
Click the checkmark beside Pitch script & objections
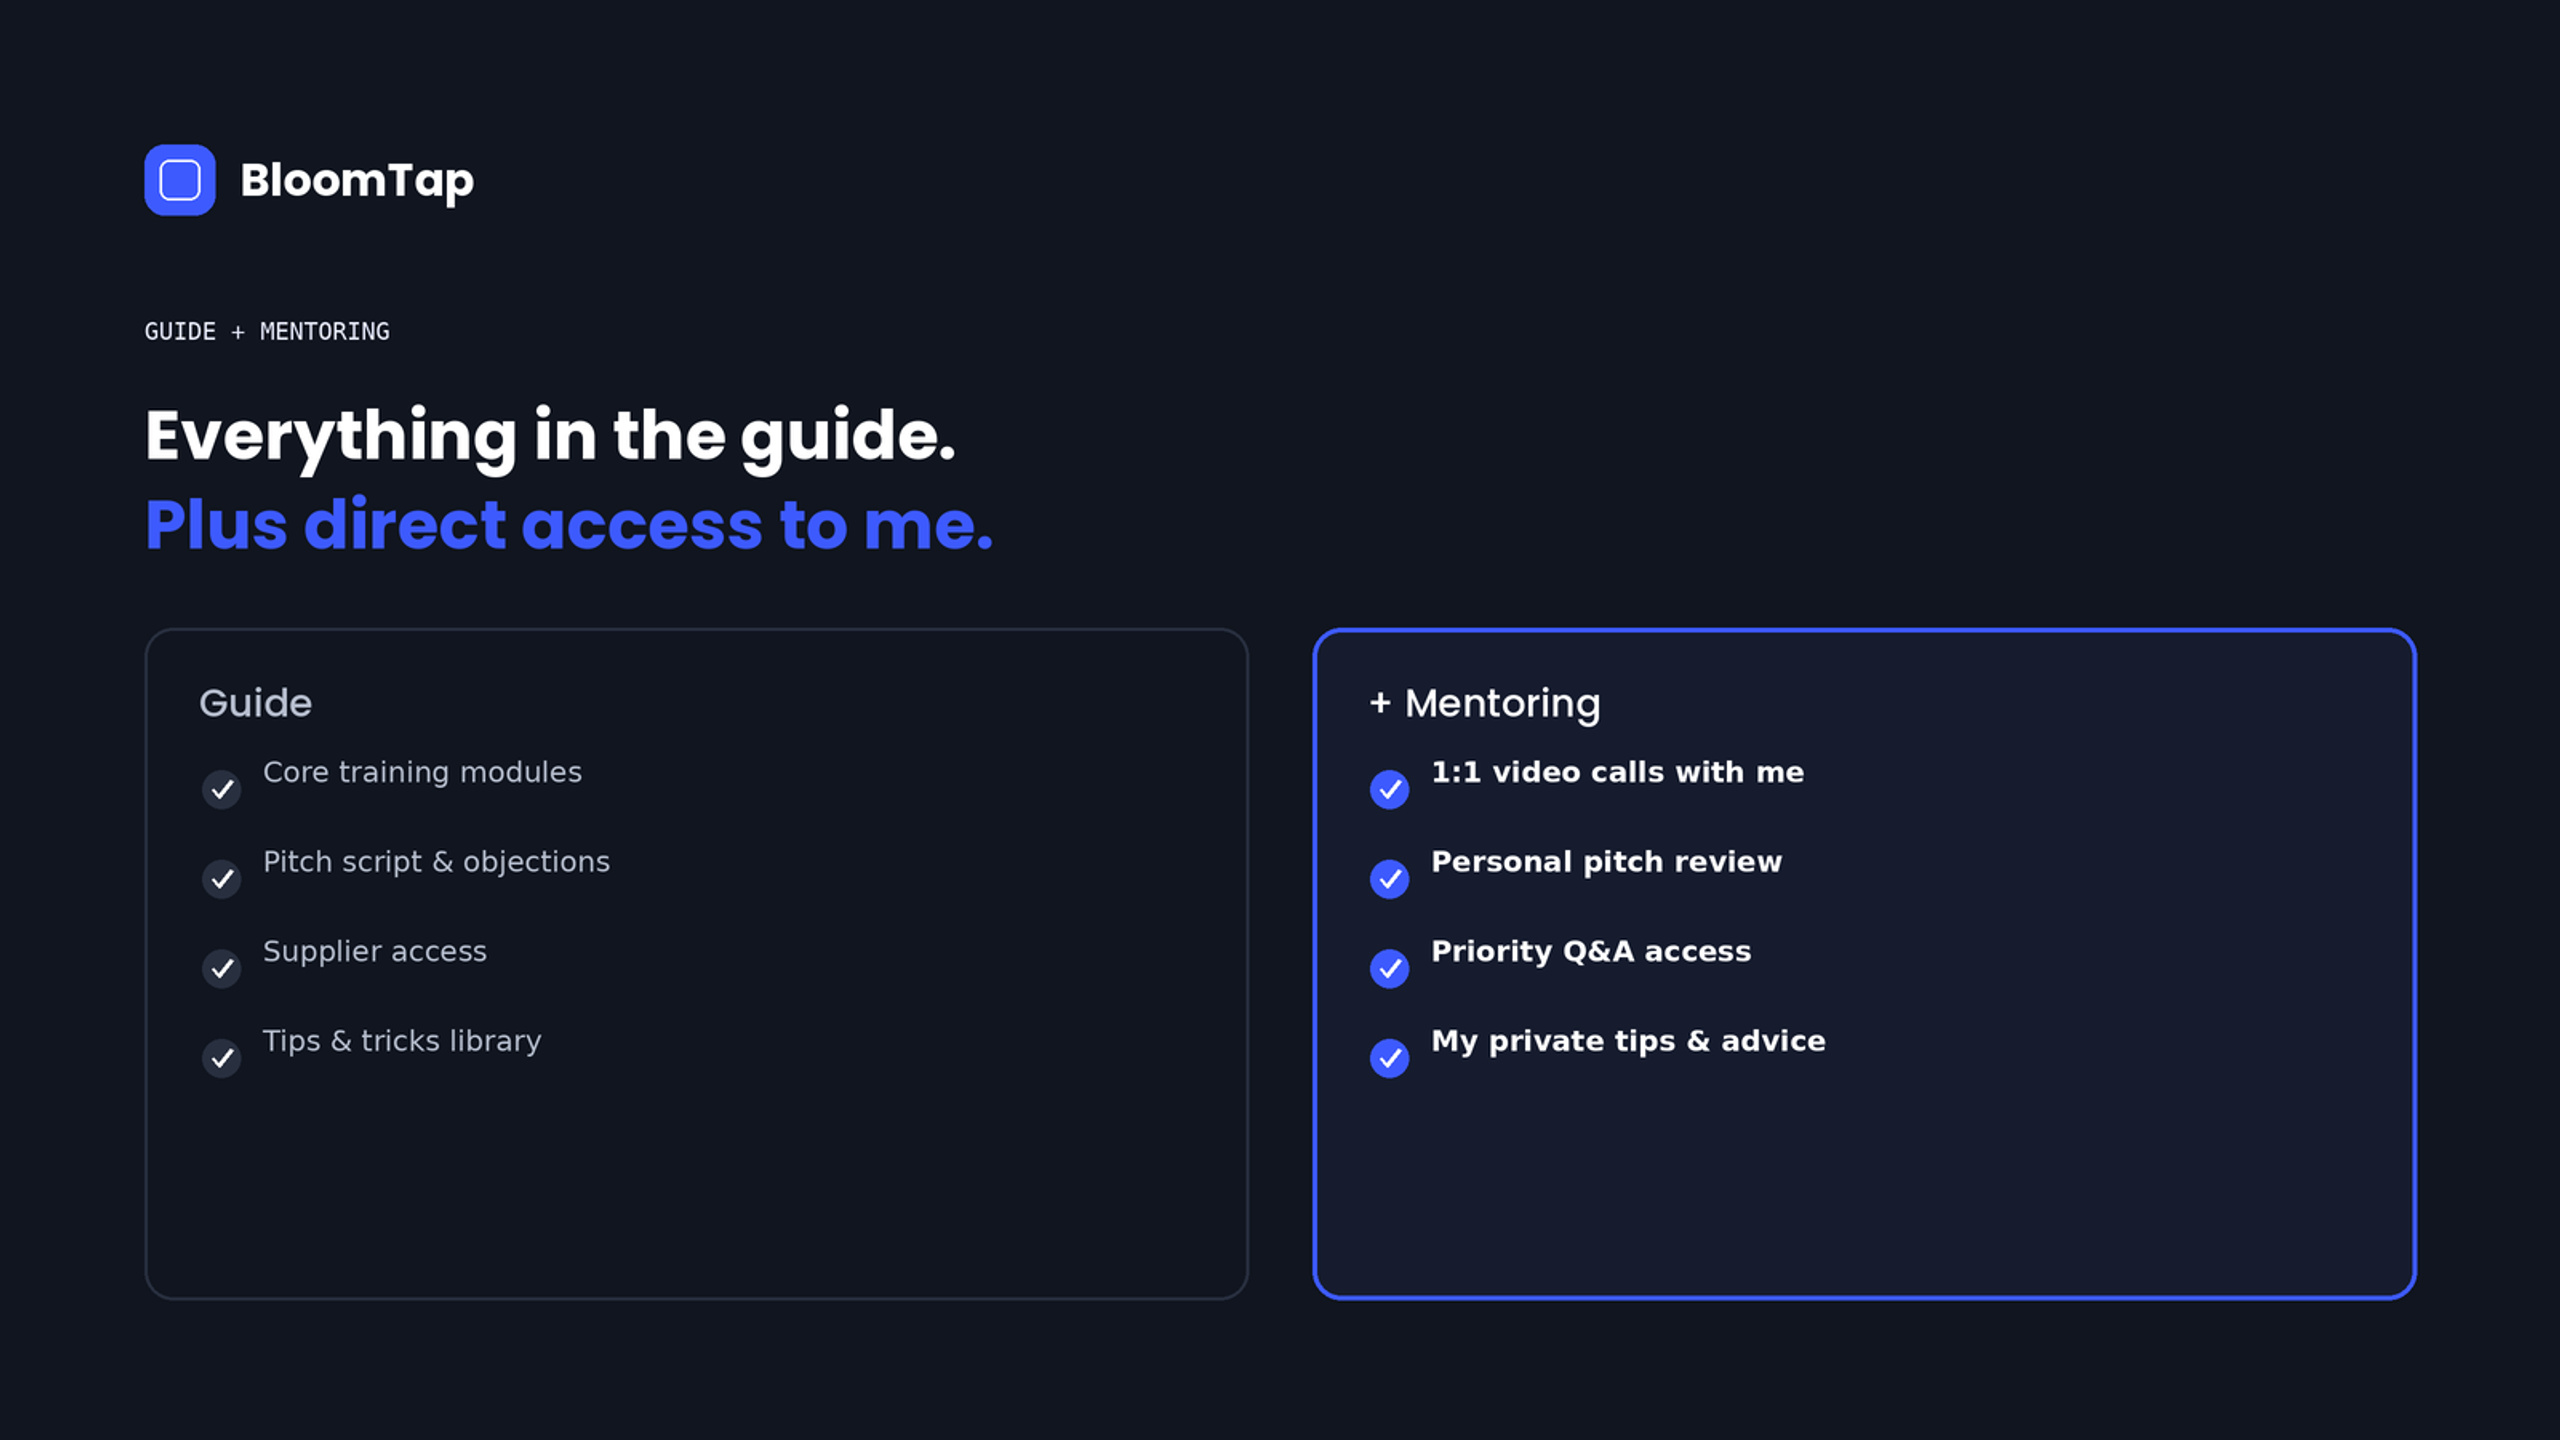click(x=222, y=879)
